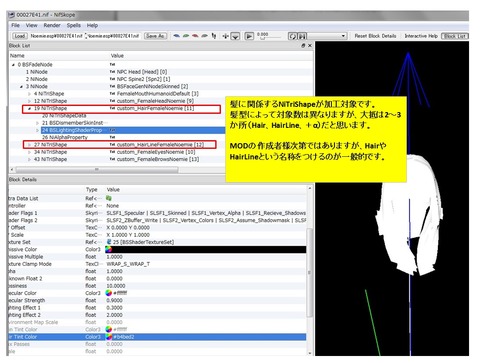Play the animation with the play button
The height and width of the screenshot is (363, 480).
point(249,36)
